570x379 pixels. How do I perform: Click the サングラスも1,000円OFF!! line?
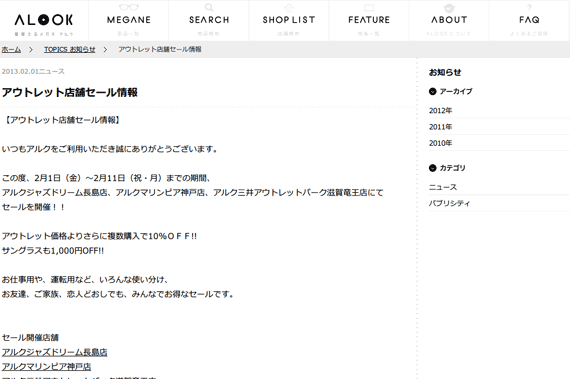pyautogui.click(x=53, y=251)
